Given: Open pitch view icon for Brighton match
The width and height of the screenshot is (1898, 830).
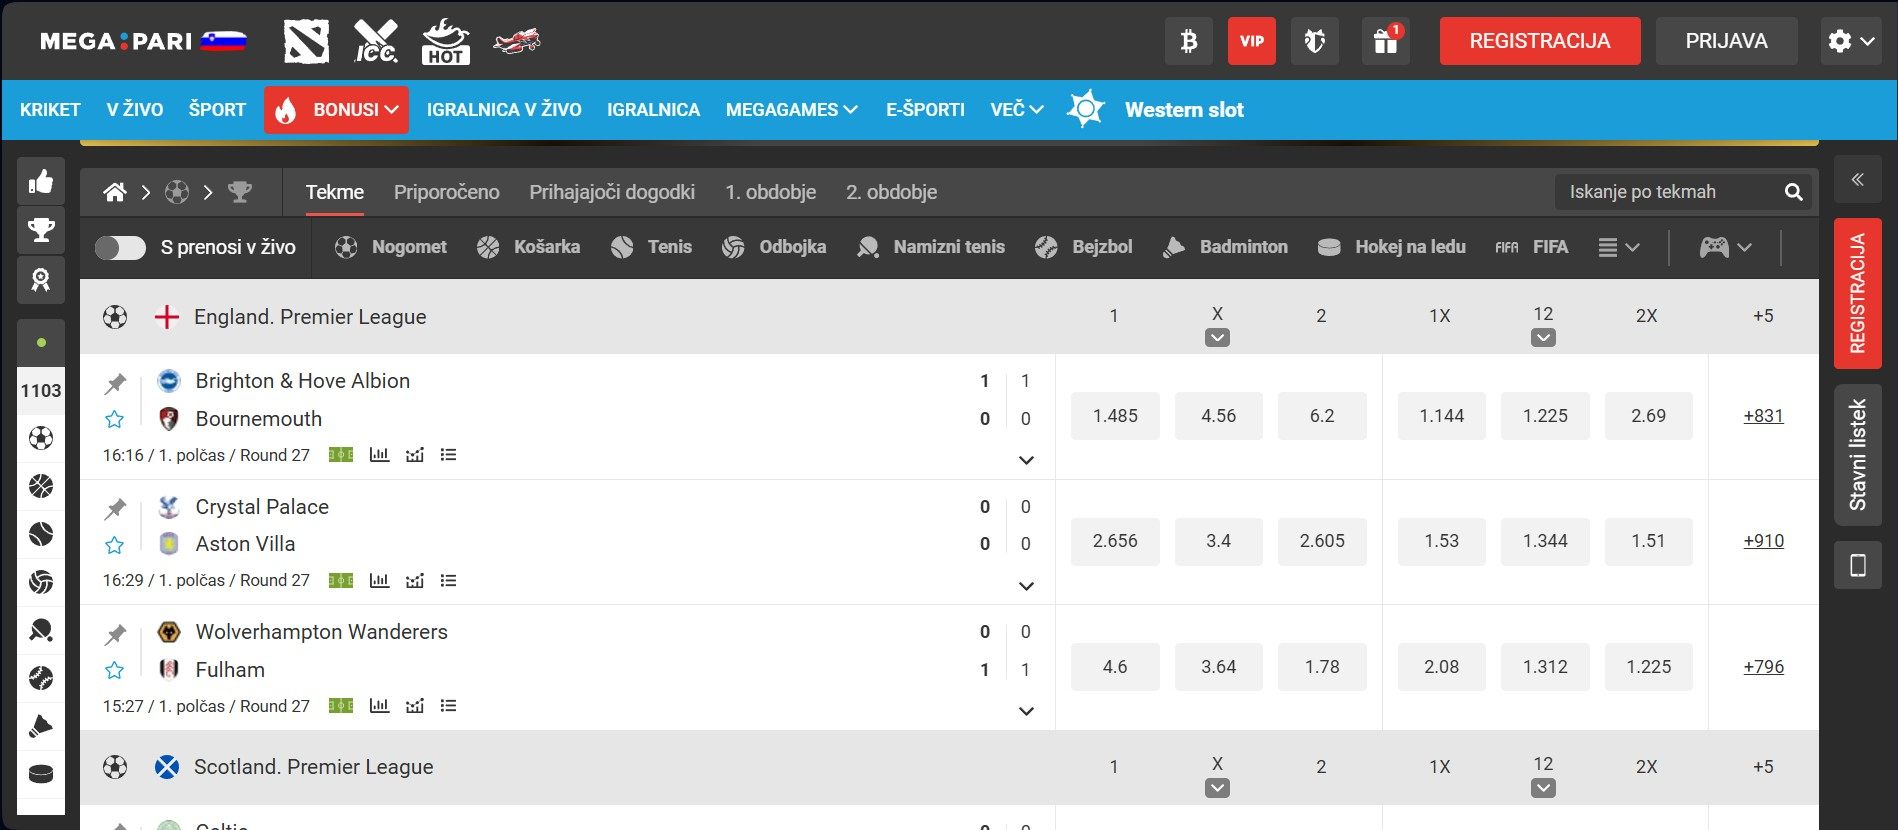Looking at the screenshot, I should 341,455.
